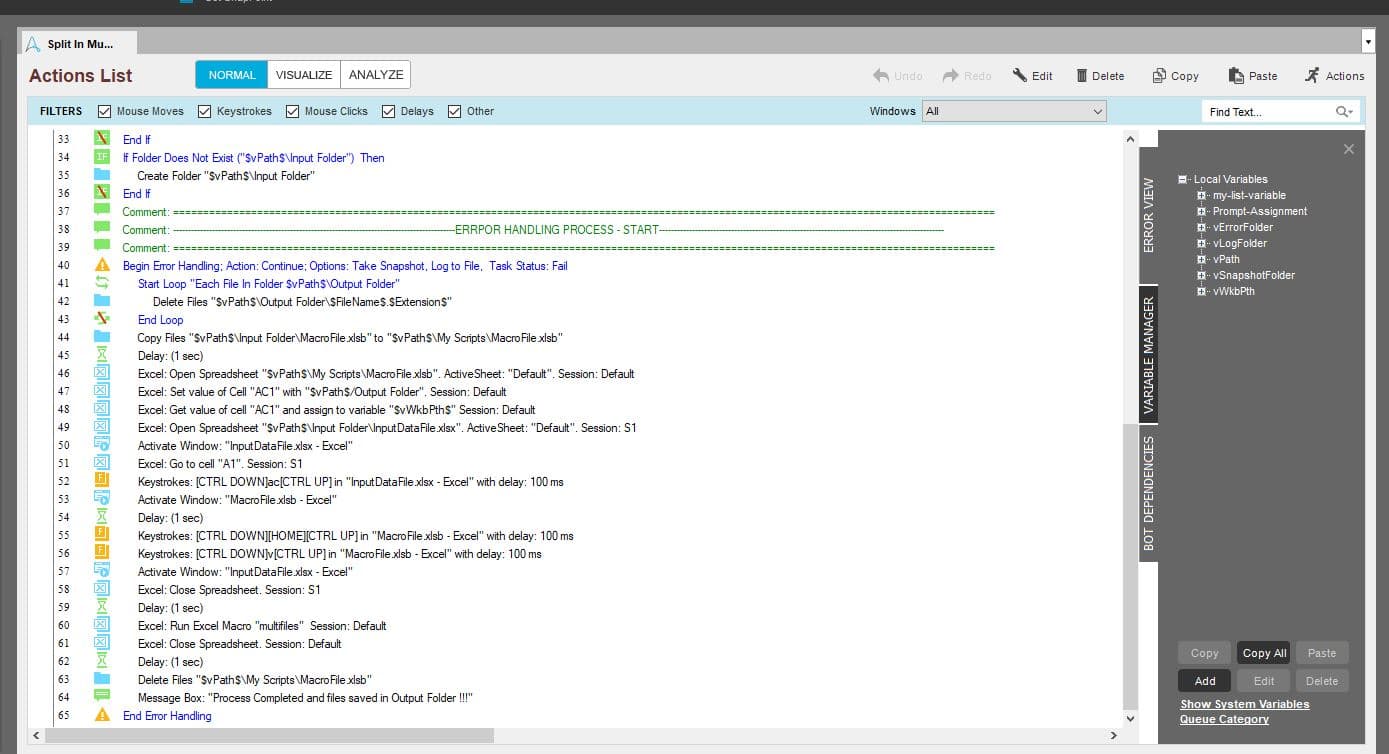The height and width of the screenshot is (754, 1389).
Task: Open the Show System Variables link
Action: coord(1244,704)
